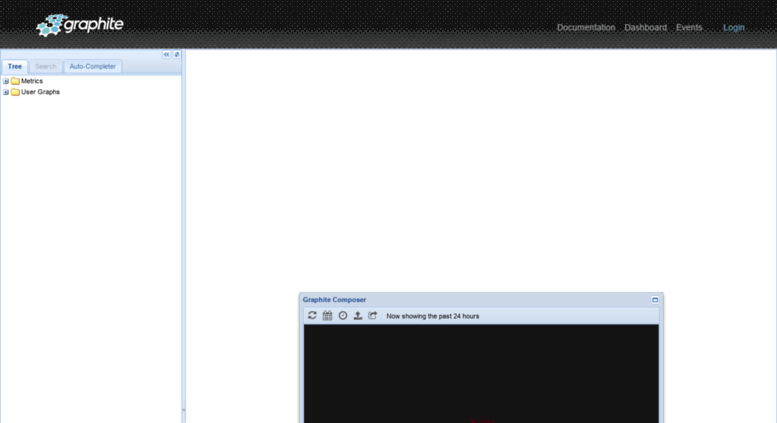Click the Composer share graph icon

click(x=373, y=316)
